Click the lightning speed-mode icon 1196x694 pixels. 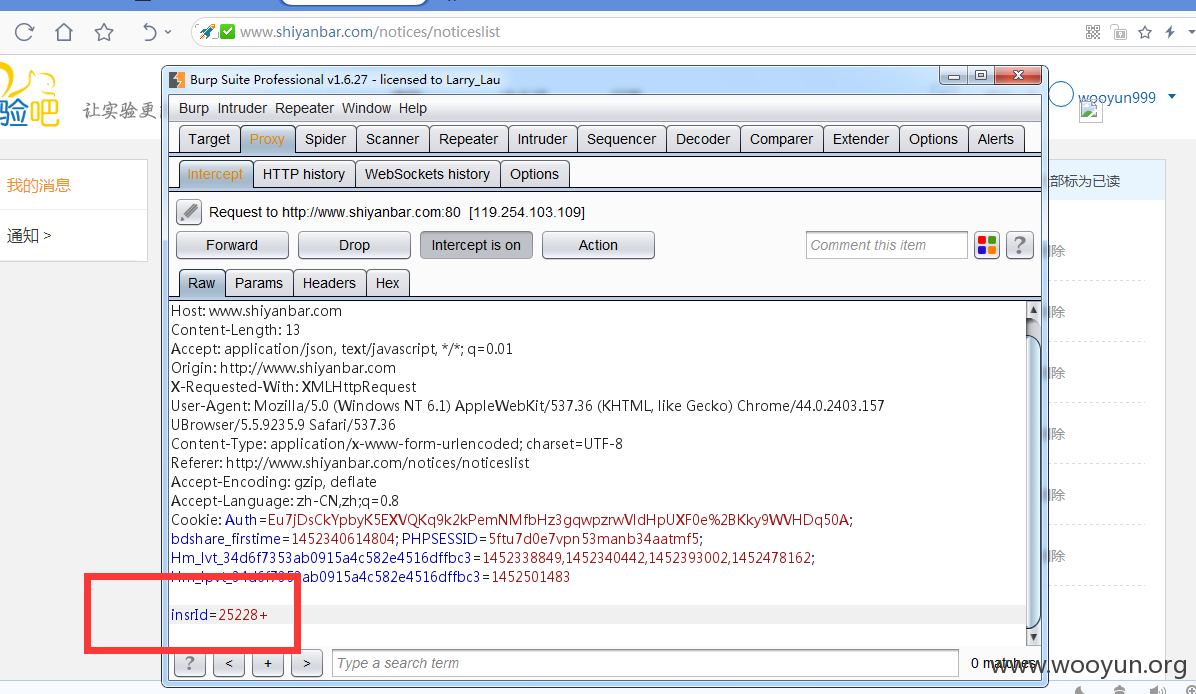(1170, 32)
